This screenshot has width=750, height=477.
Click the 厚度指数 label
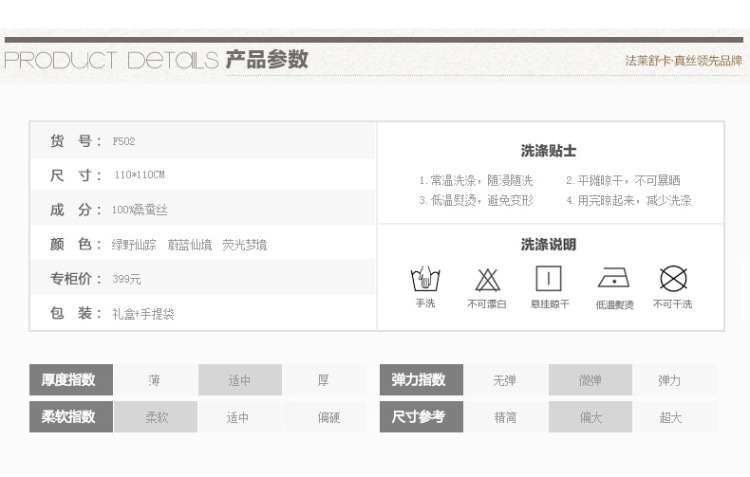pos(69,380)
